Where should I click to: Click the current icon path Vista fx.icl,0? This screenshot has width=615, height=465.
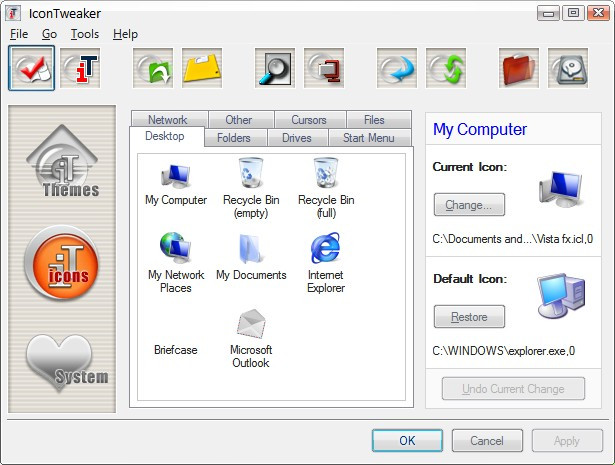click(513, 239)
